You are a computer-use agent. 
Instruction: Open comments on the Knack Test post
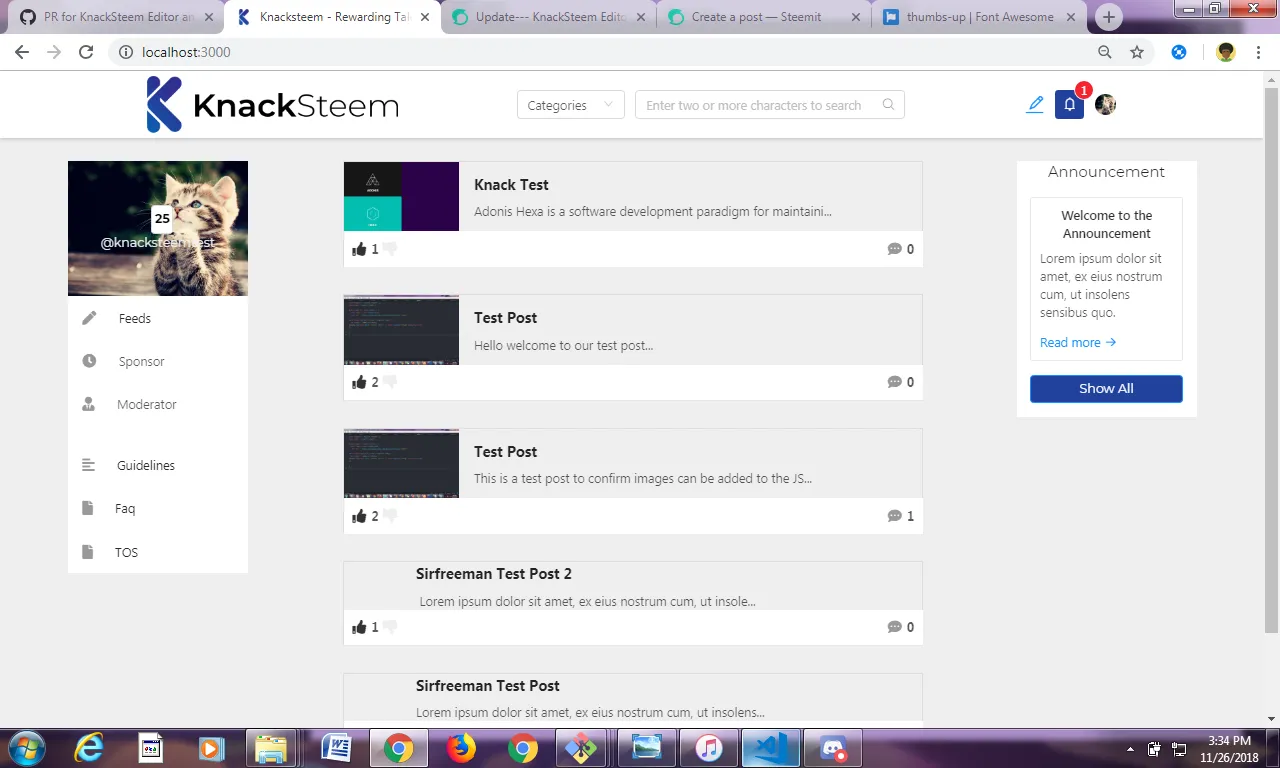pos(895,249)
